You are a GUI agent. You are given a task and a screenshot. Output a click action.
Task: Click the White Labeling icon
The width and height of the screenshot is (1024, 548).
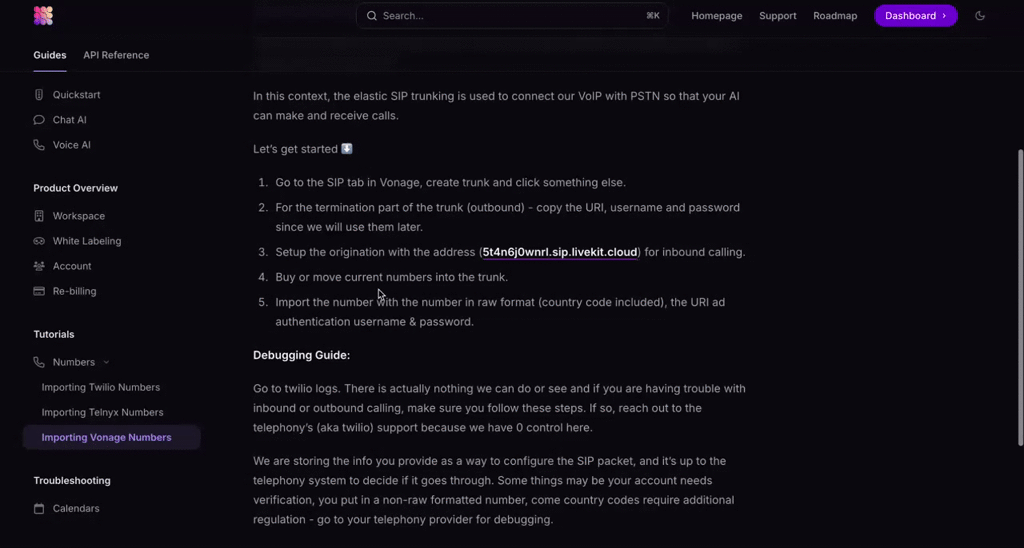tap(39, 241)
